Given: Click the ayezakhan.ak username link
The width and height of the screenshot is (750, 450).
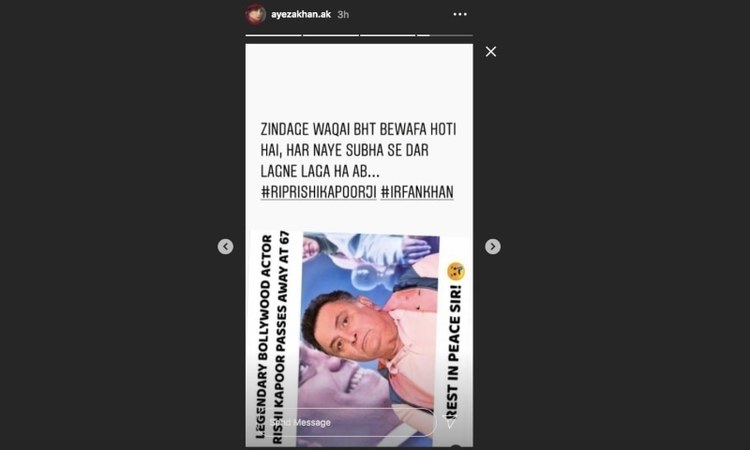Looking at the screenshot, I should click(300, 14).
